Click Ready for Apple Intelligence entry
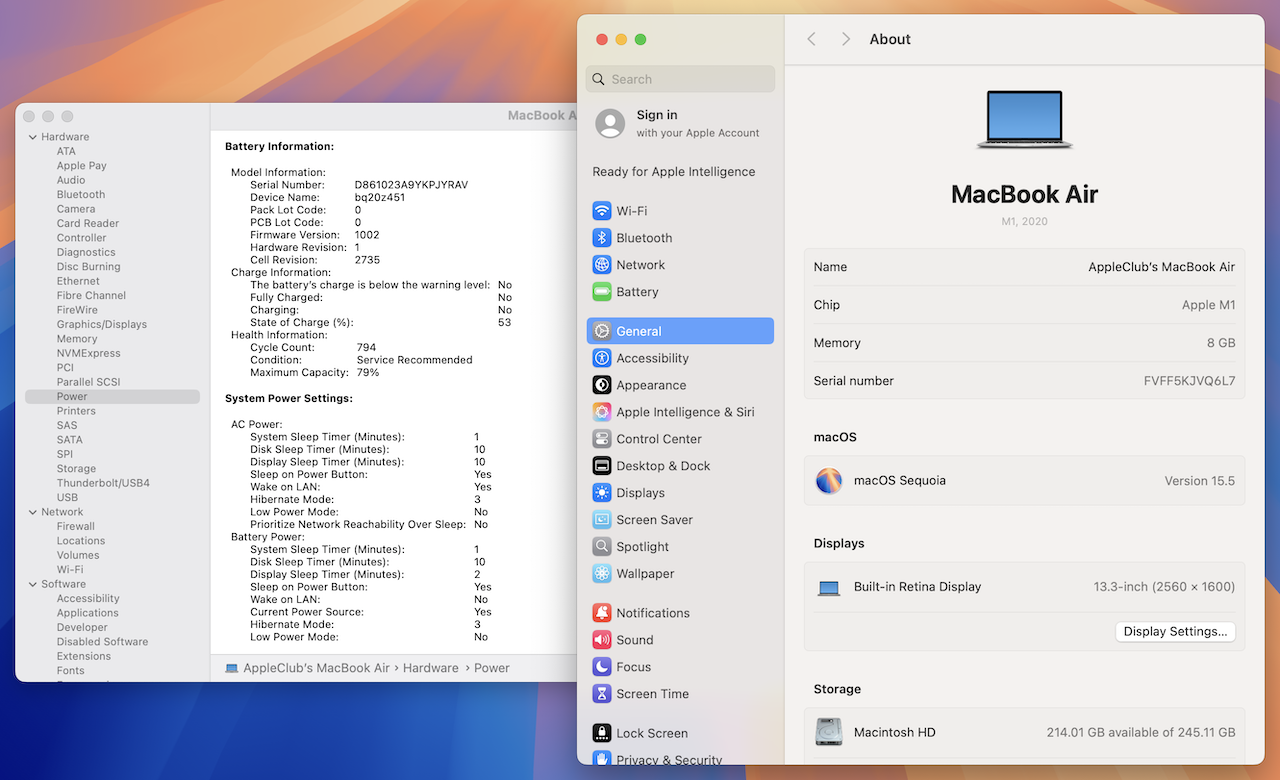The width and height of the screenshot is (1280, 780). (x=674, y=172)
